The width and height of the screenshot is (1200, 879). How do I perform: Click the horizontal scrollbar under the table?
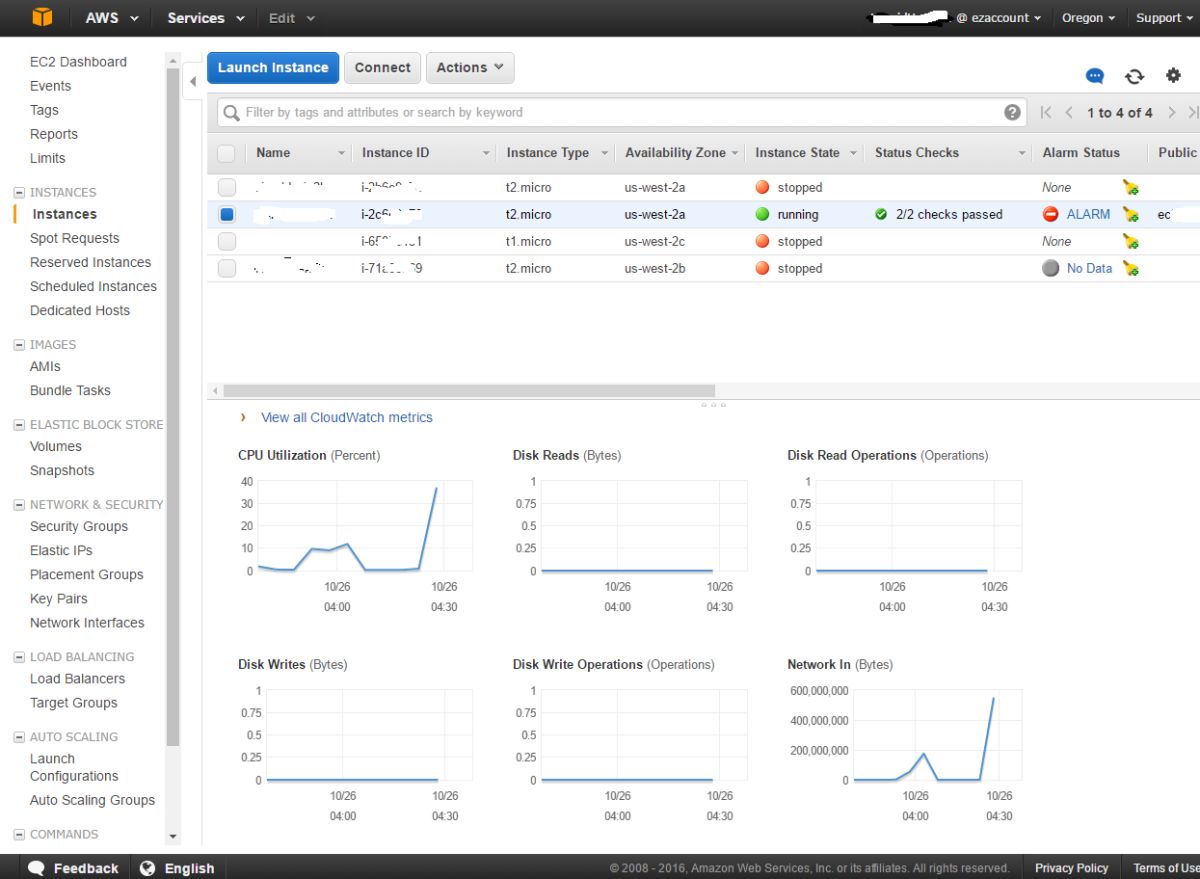[469, 391]
